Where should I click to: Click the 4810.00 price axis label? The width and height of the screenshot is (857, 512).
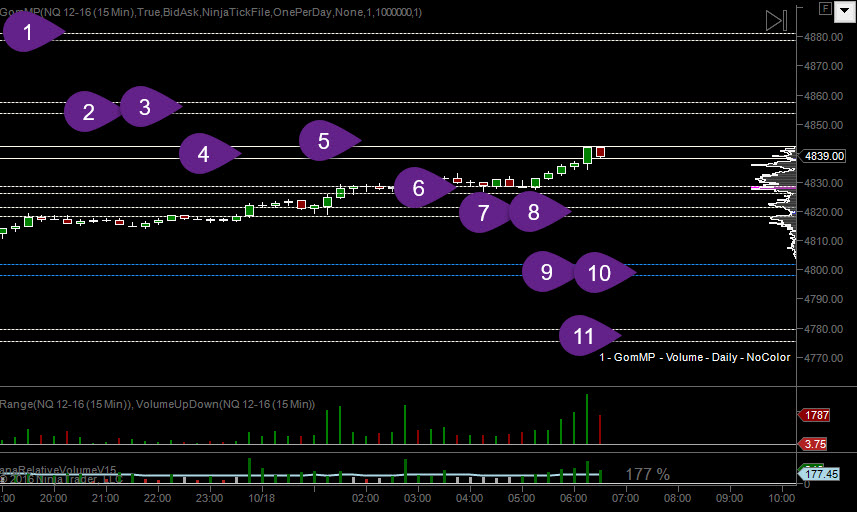(823, 241)
